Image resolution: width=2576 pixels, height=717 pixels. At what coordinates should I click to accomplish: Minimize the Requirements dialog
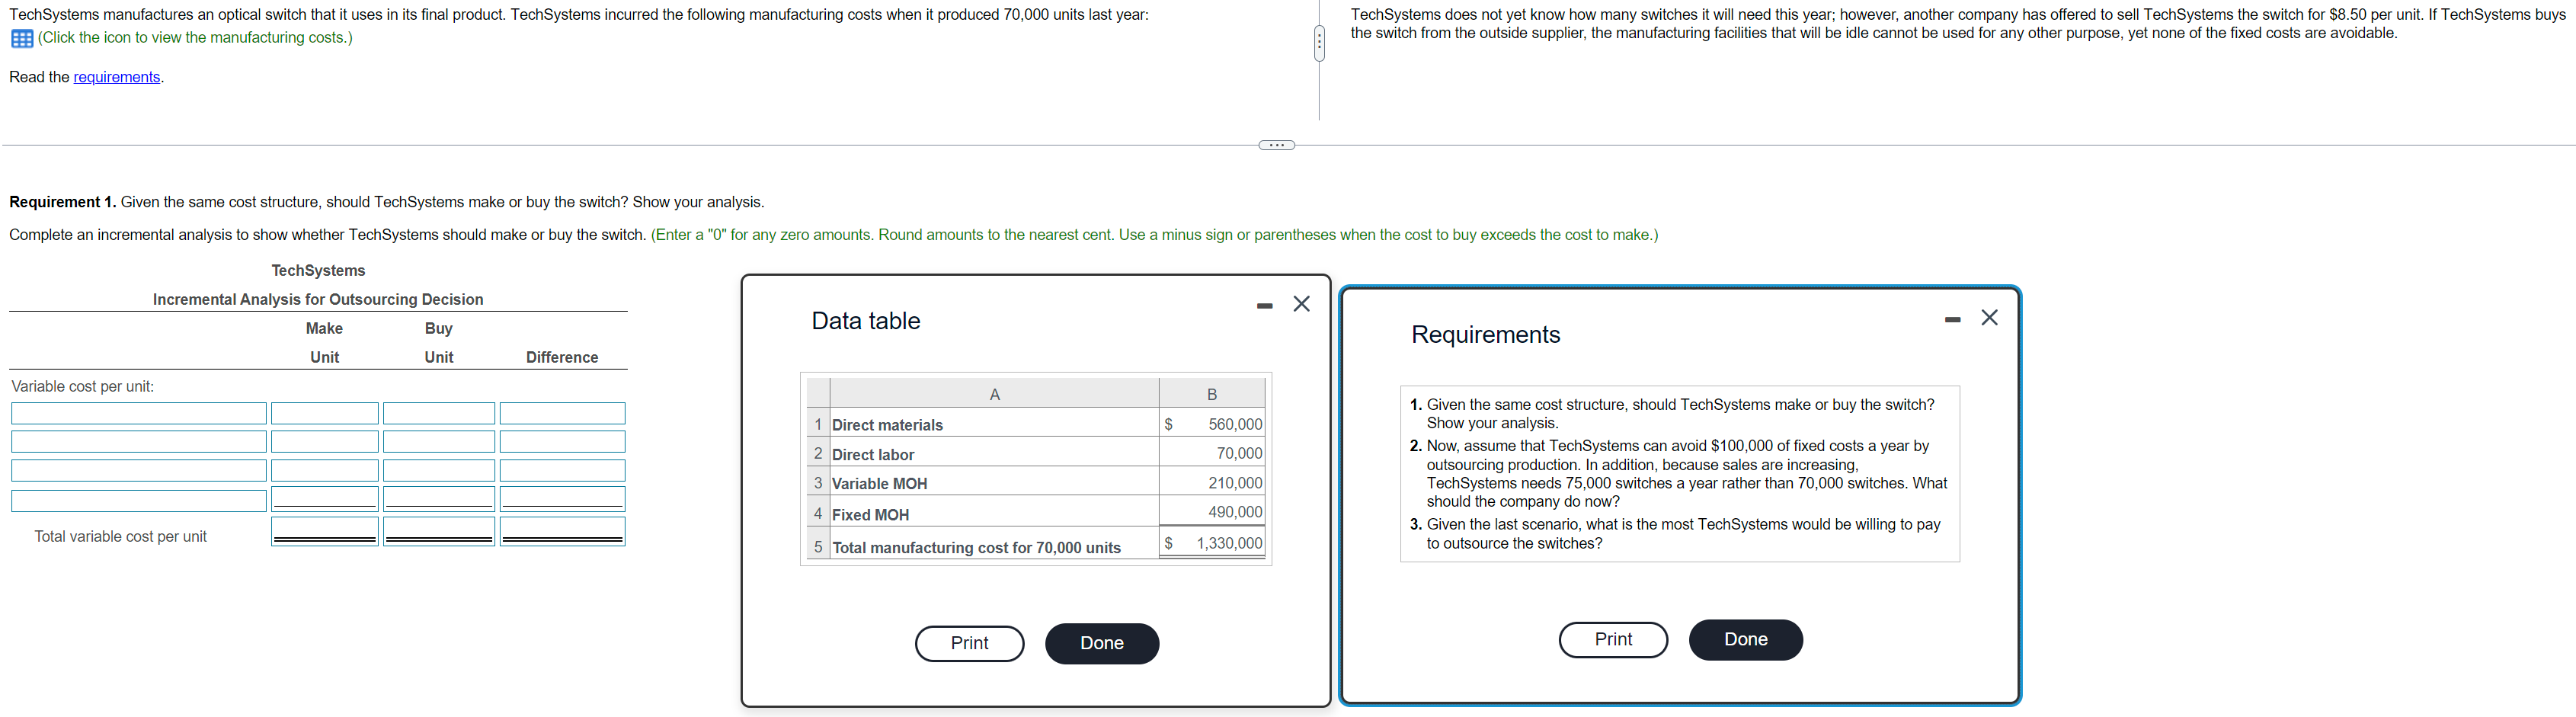(x=1953, y=319)
